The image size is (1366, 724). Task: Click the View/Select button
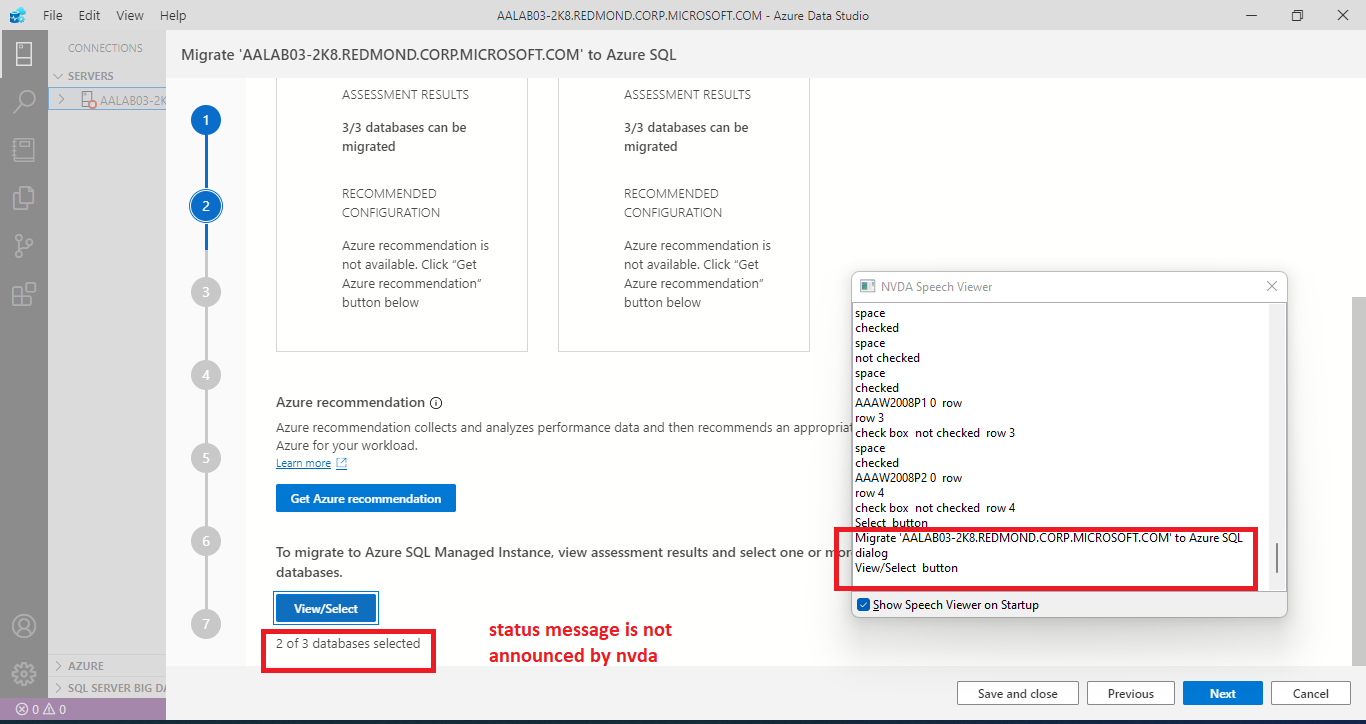tap(325, 606)
